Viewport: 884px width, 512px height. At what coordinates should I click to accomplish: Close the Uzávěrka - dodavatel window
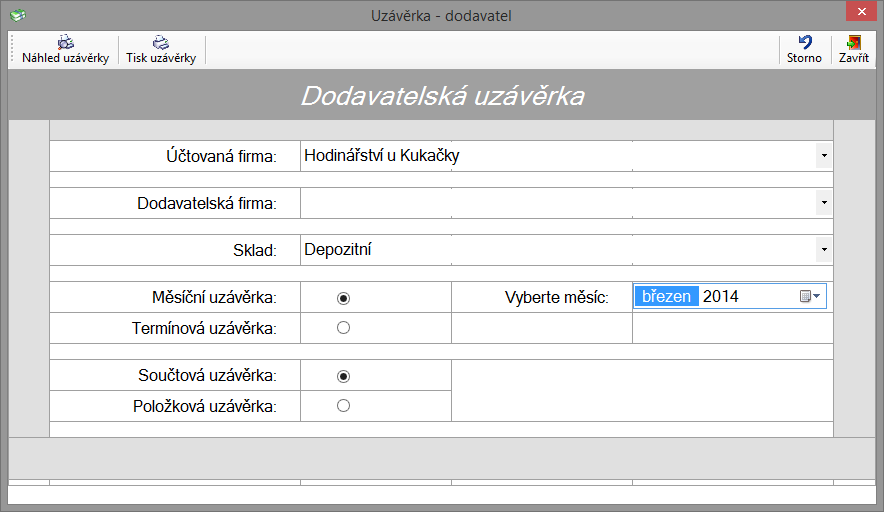coord(861,11)
